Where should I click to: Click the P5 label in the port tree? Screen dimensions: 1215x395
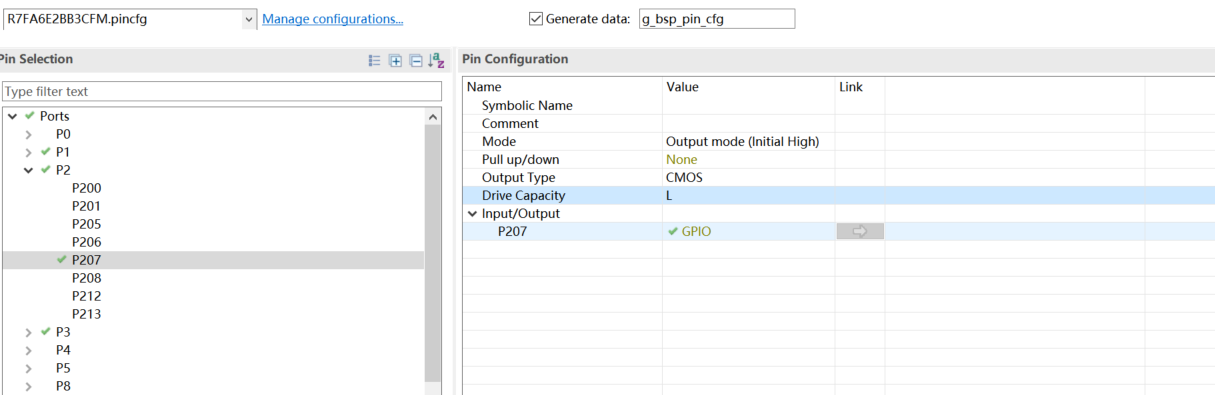pyautogui.click(x=63, y=368)
